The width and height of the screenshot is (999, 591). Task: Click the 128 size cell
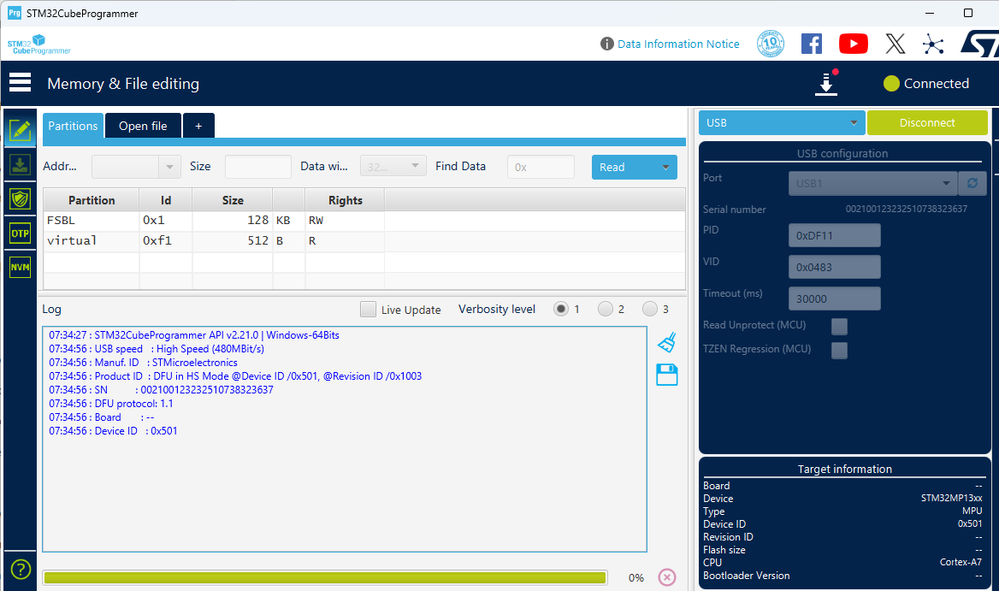[233, 220]
